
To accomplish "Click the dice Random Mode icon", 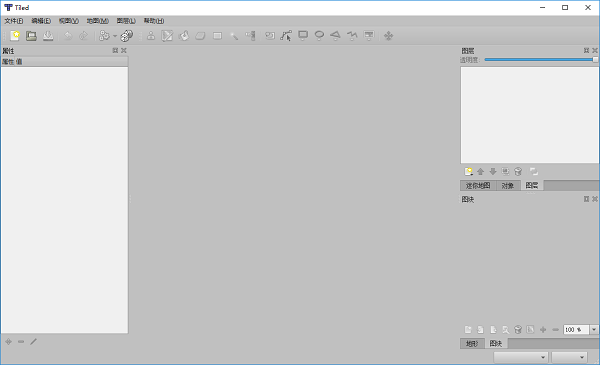I will [127, 36].
